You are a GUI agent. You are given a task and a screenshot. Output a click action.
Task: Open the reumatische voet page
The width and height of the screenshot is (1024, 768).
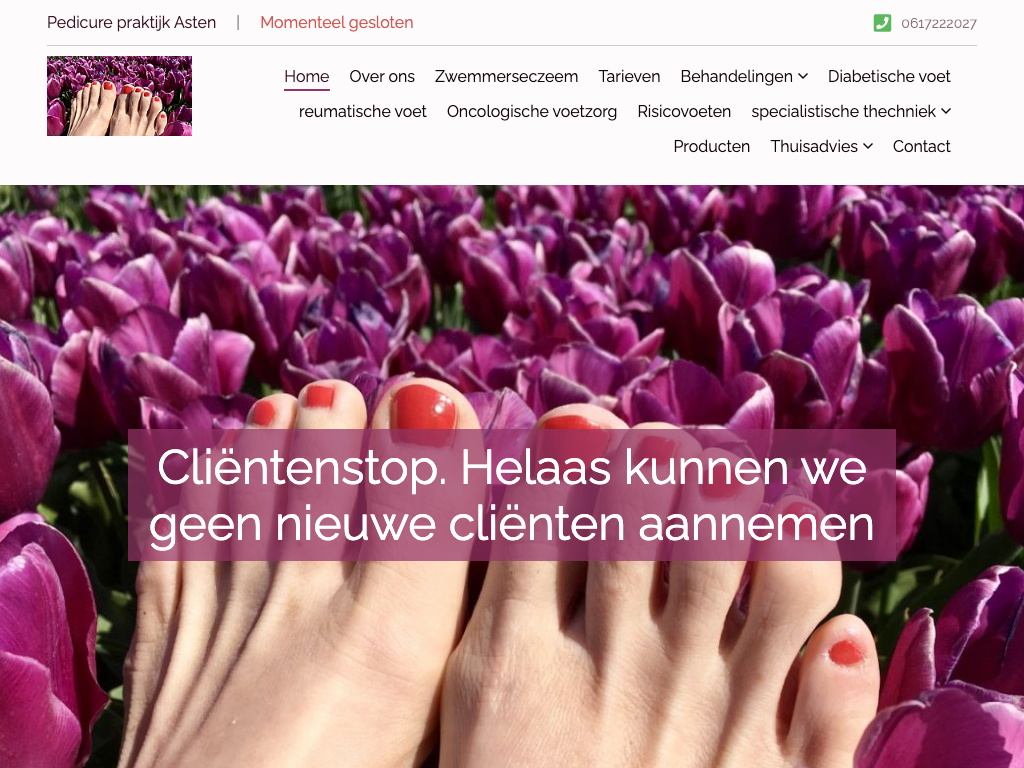tap(363, 112)
